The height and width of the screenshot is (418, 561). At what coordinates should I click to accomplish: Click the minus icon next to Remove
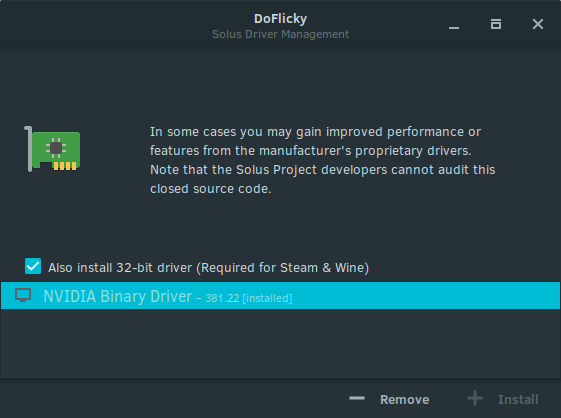357,398
